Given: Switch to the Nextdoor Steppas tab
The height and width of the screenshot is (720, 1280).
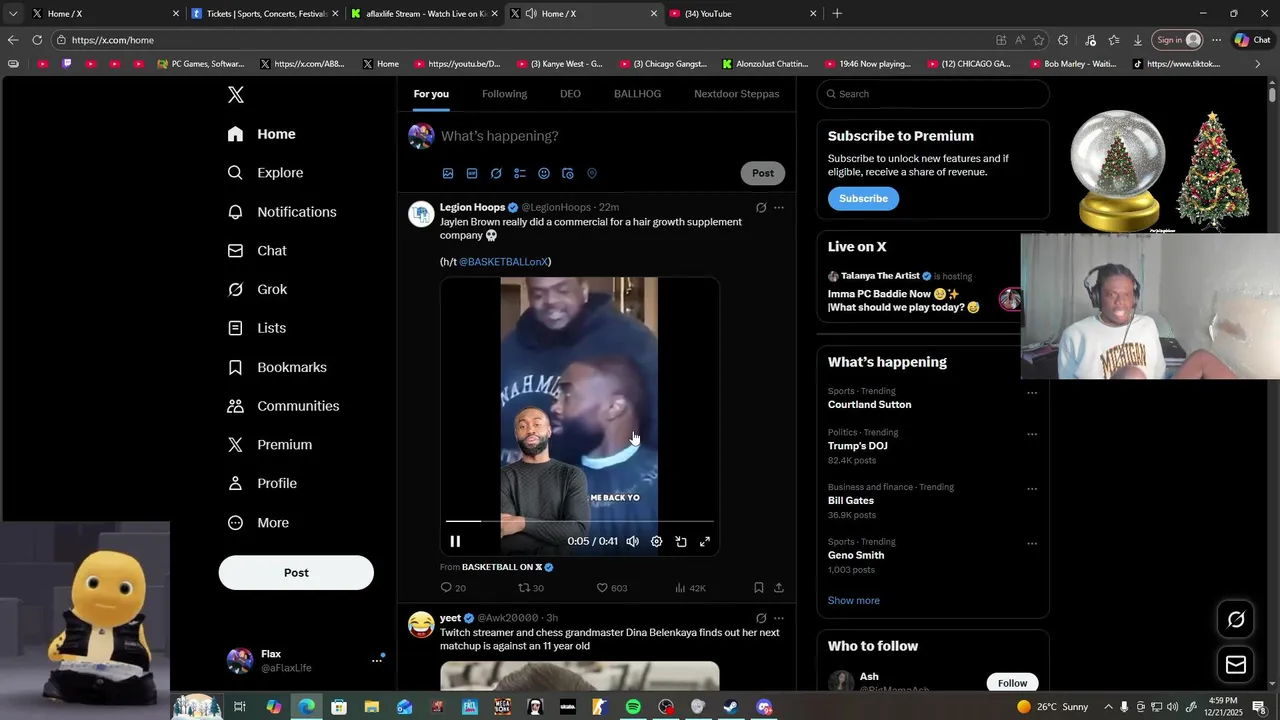Looking at the screenshot, I should (737, 94).
